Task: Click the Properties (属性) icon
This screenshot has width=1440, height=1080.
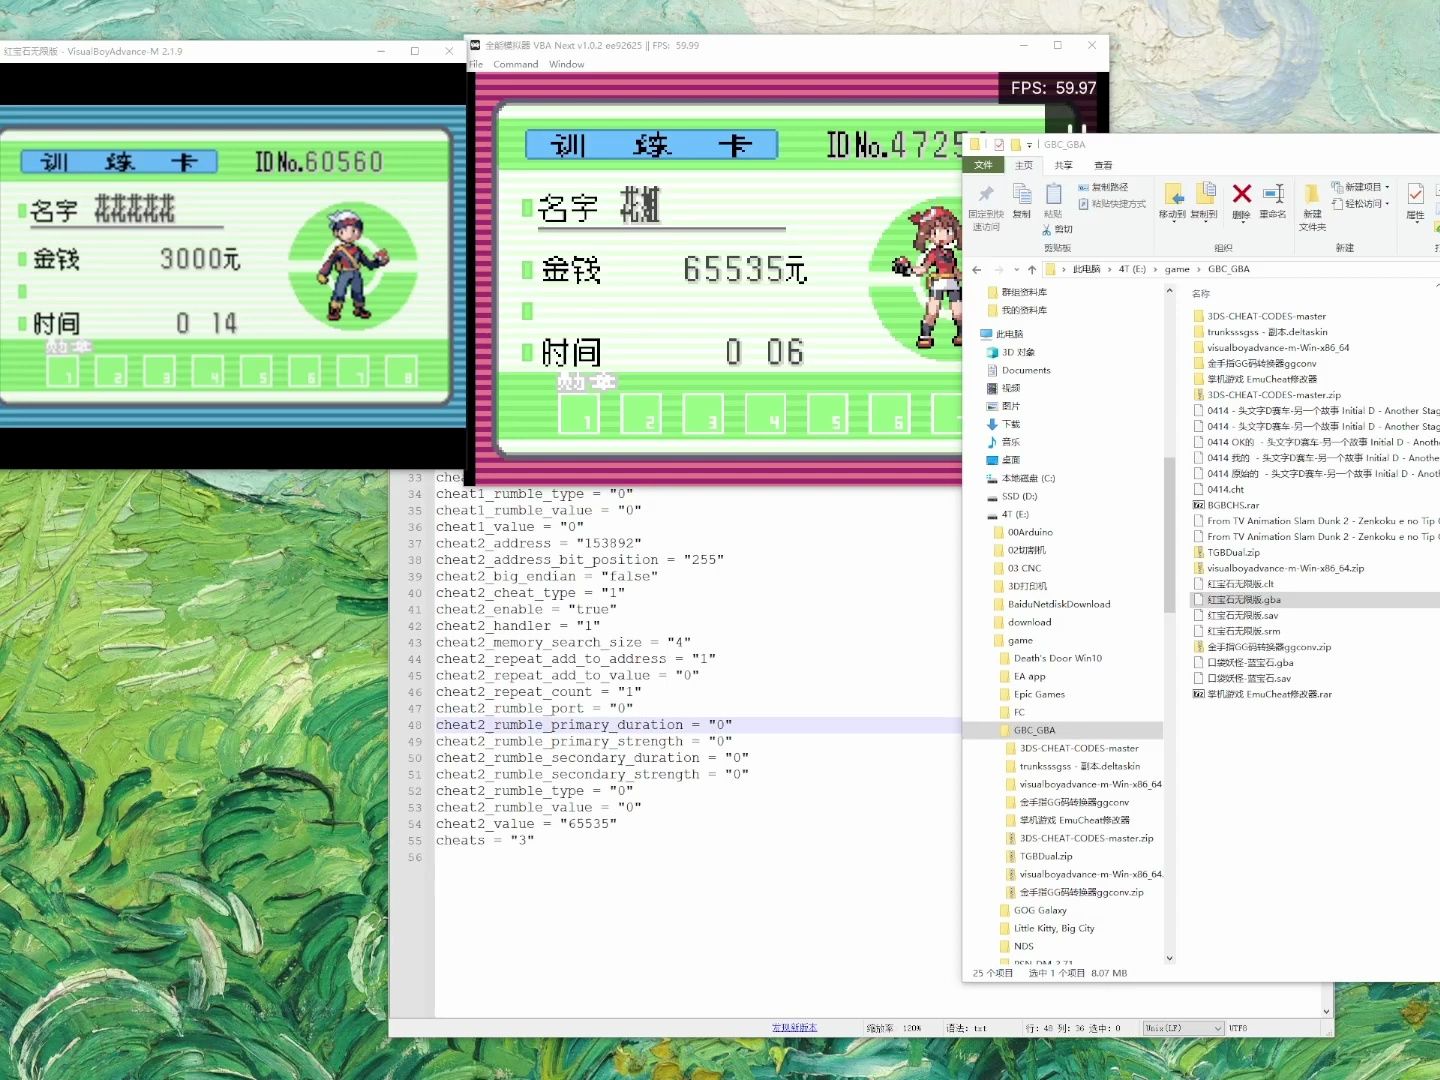Action: click(x=1415, y=194)
